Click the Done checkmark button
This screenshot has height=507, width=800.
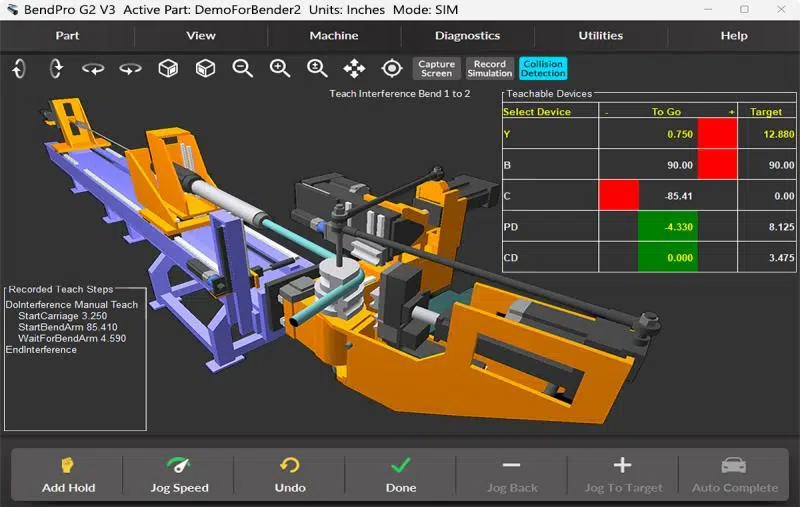(x=401, y=475)
